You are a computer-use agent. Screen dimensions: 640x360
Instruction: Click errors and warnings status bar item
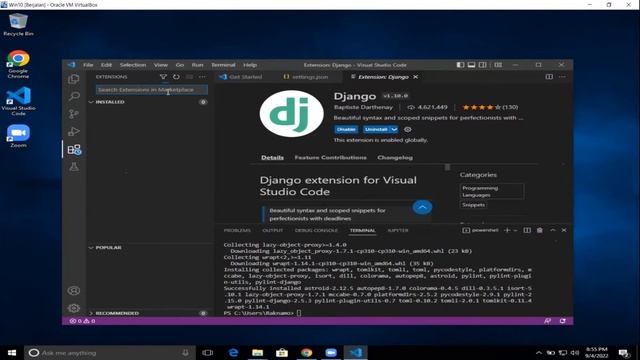pos(82,321)
